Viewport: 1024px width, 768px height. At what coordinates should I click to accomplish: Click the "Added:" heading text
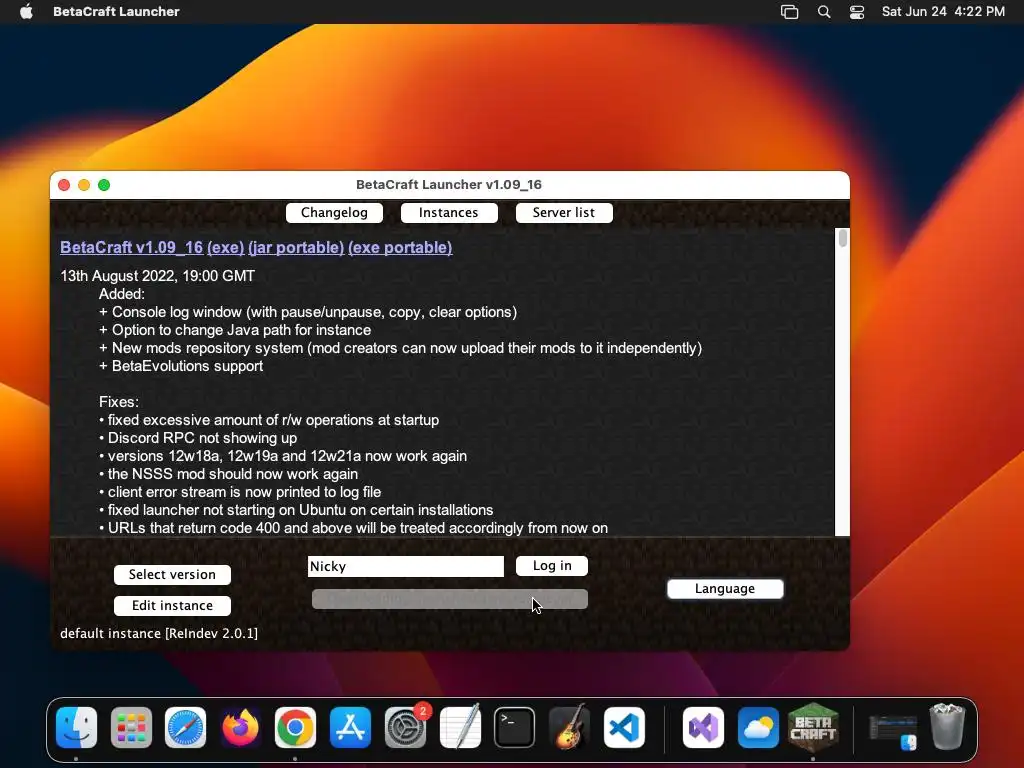point(121,294)
